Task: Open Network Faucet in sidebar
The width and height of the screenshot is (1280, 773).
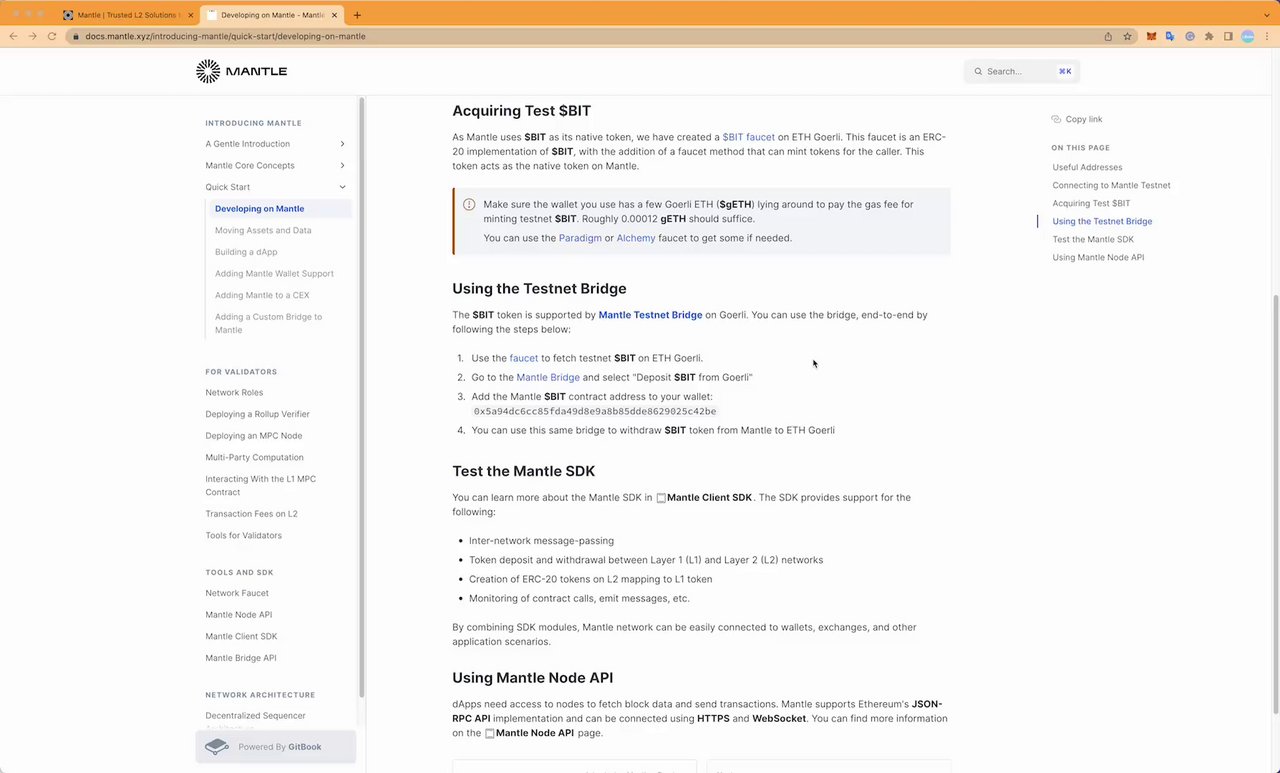Action: 237,593
